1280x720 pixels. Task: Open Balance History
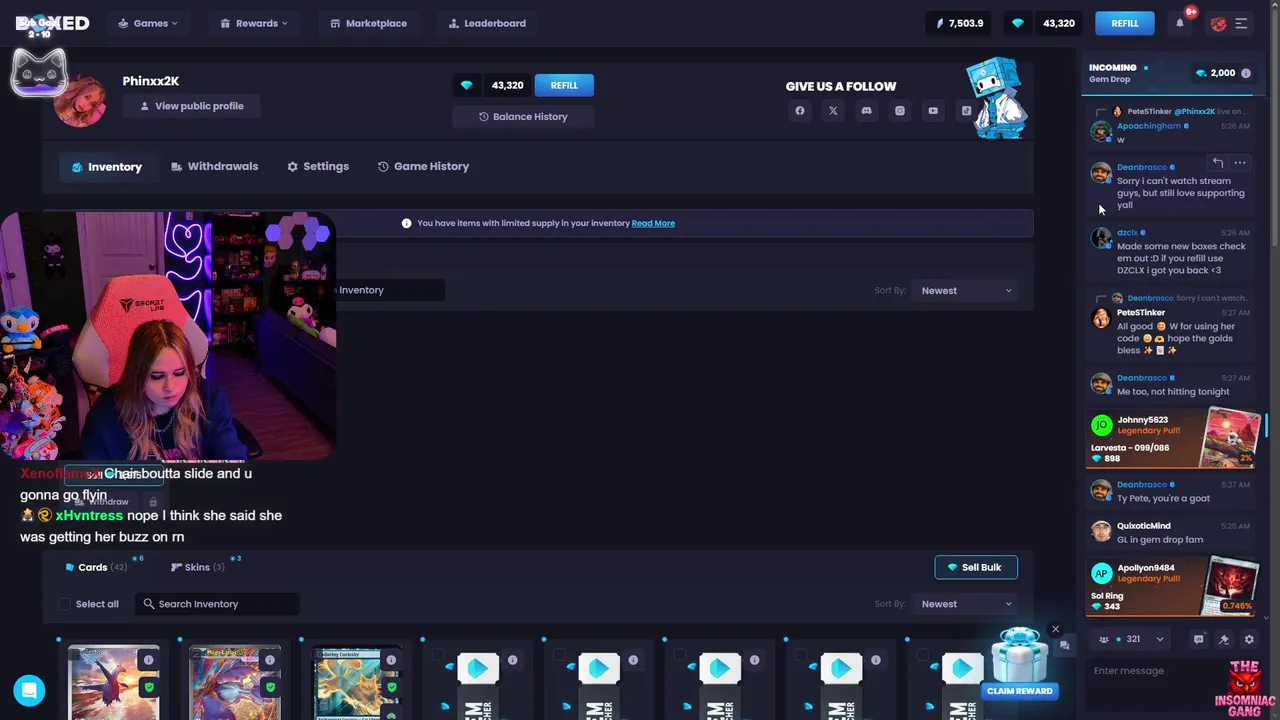click(523, 117)
